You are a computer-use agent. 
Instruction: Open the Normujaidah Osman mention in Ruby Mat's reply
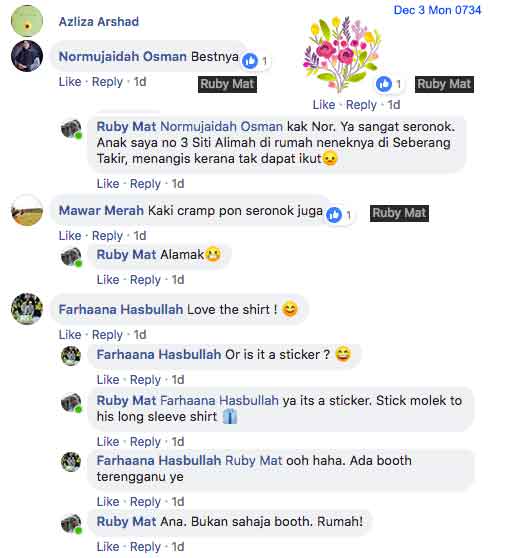point(221,127)
